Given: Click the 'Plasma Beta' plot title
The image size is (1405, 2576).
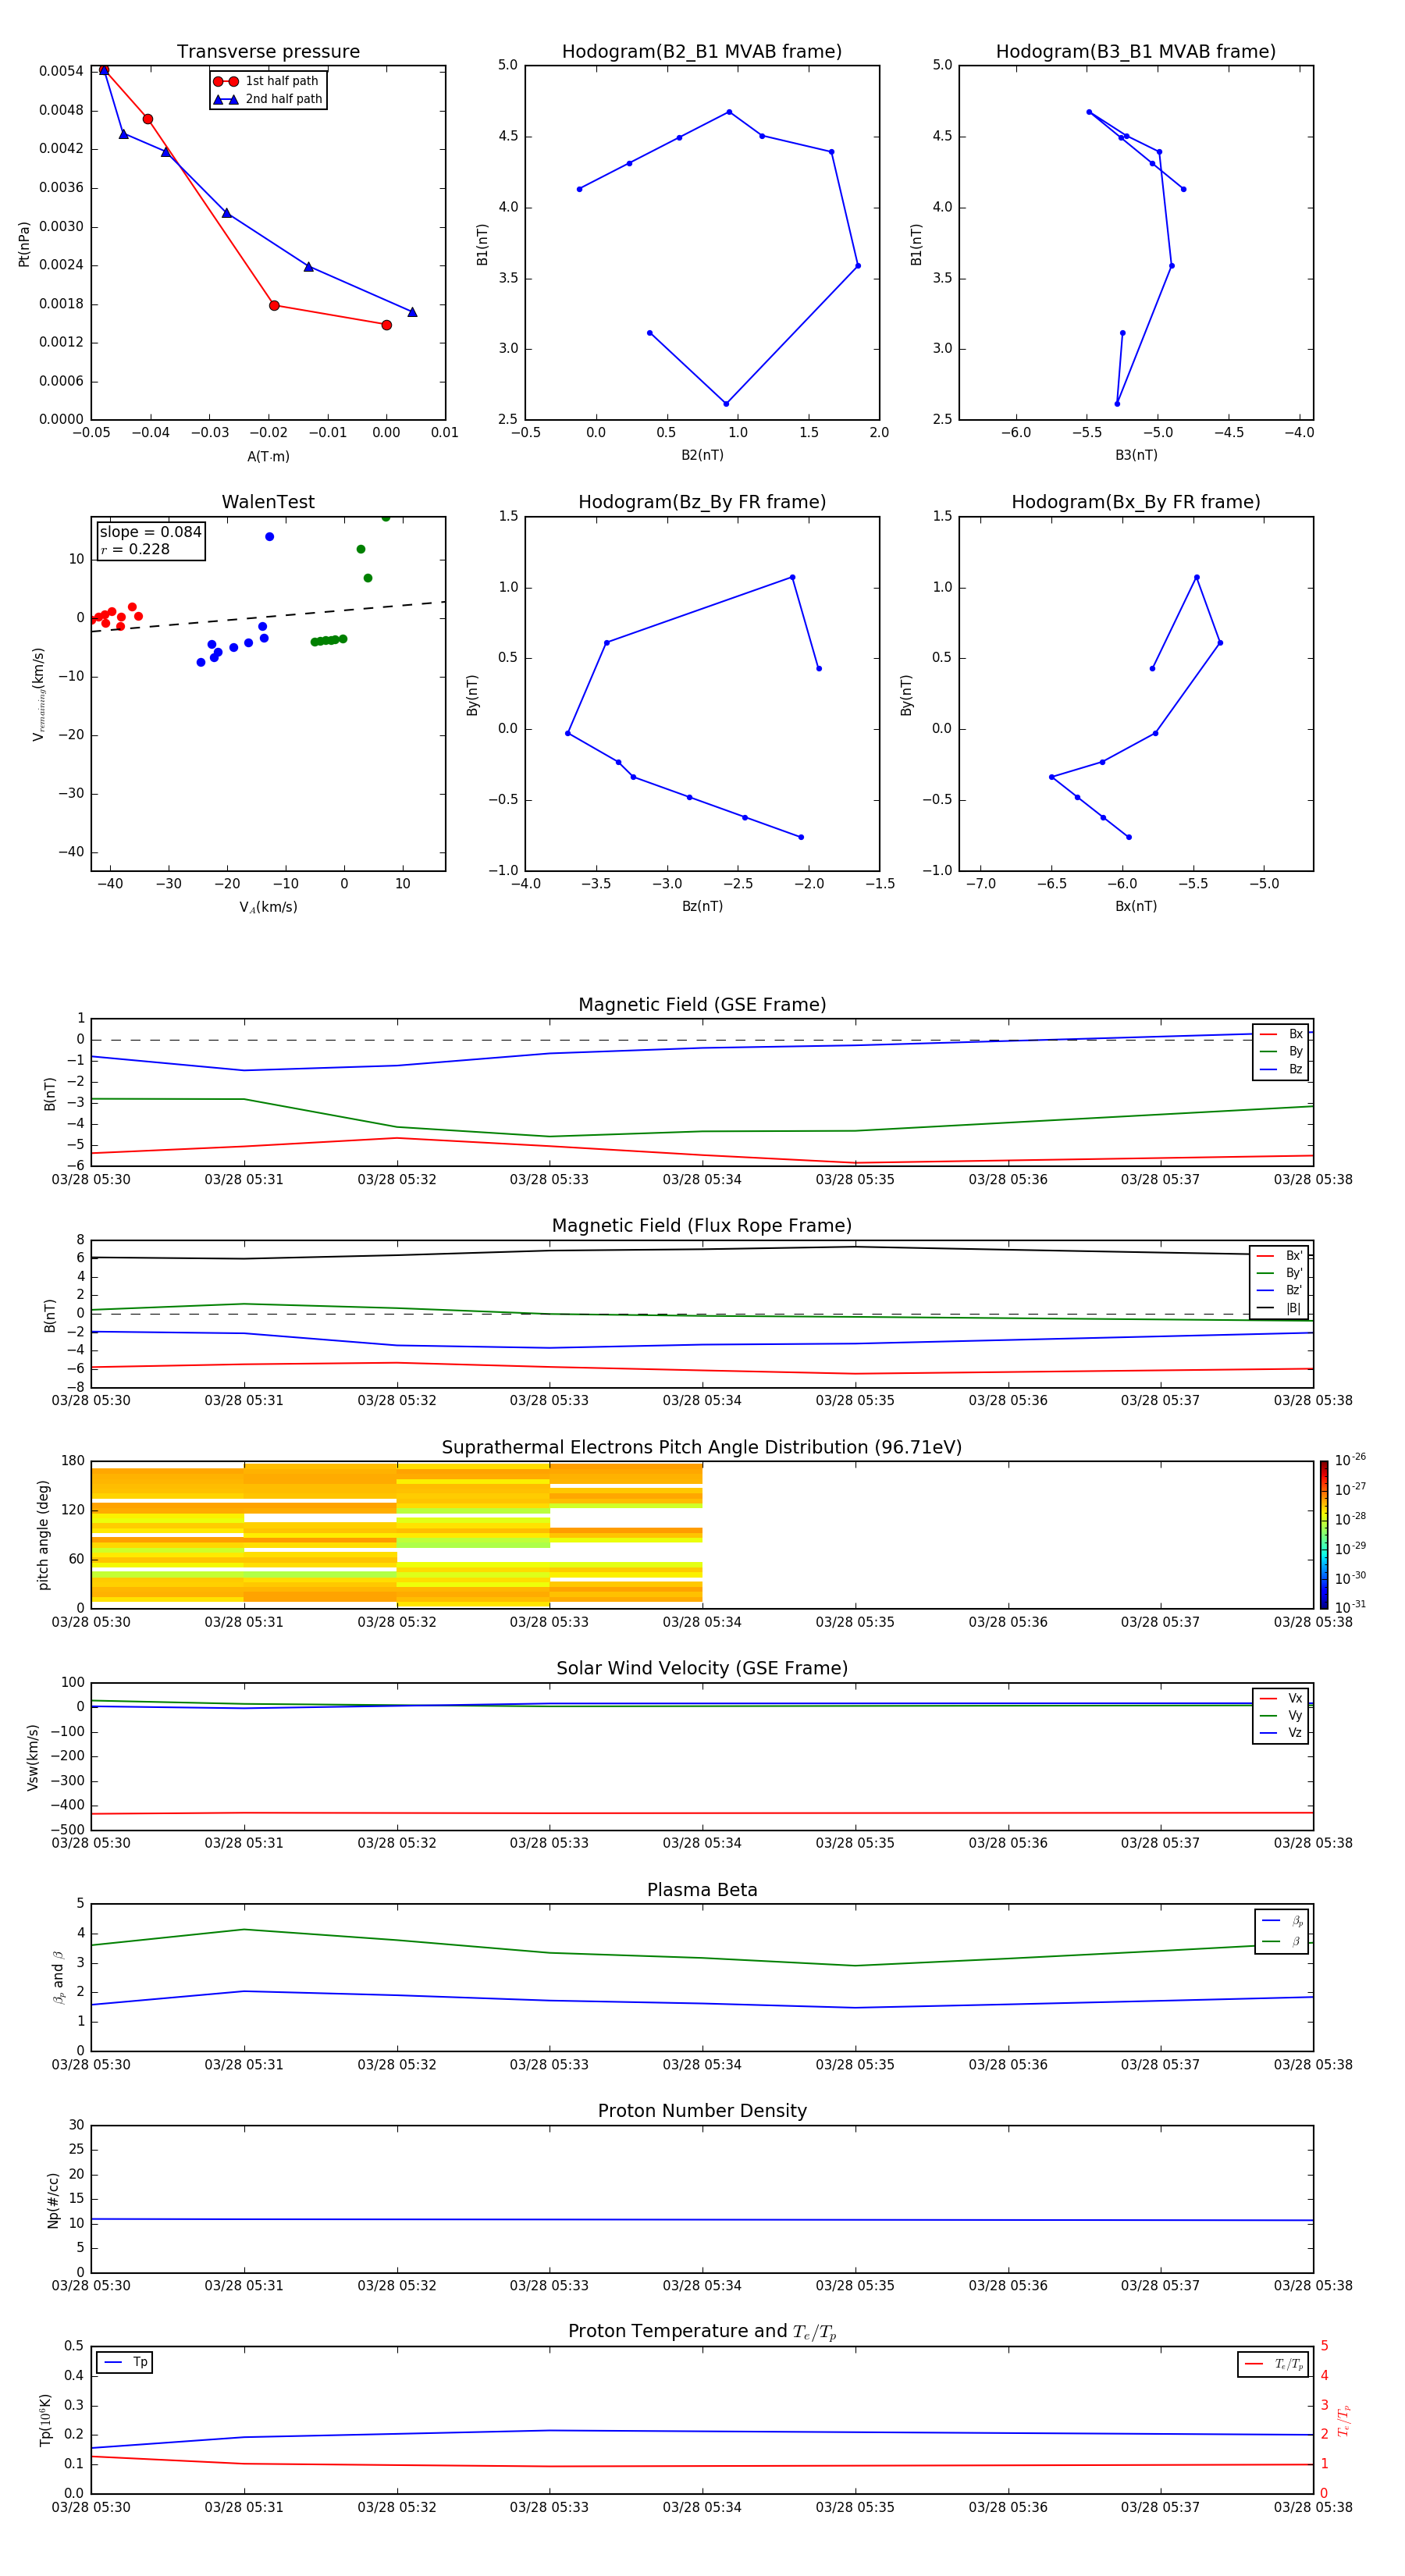Looking at the screenshot, I should click(702, 1890).
